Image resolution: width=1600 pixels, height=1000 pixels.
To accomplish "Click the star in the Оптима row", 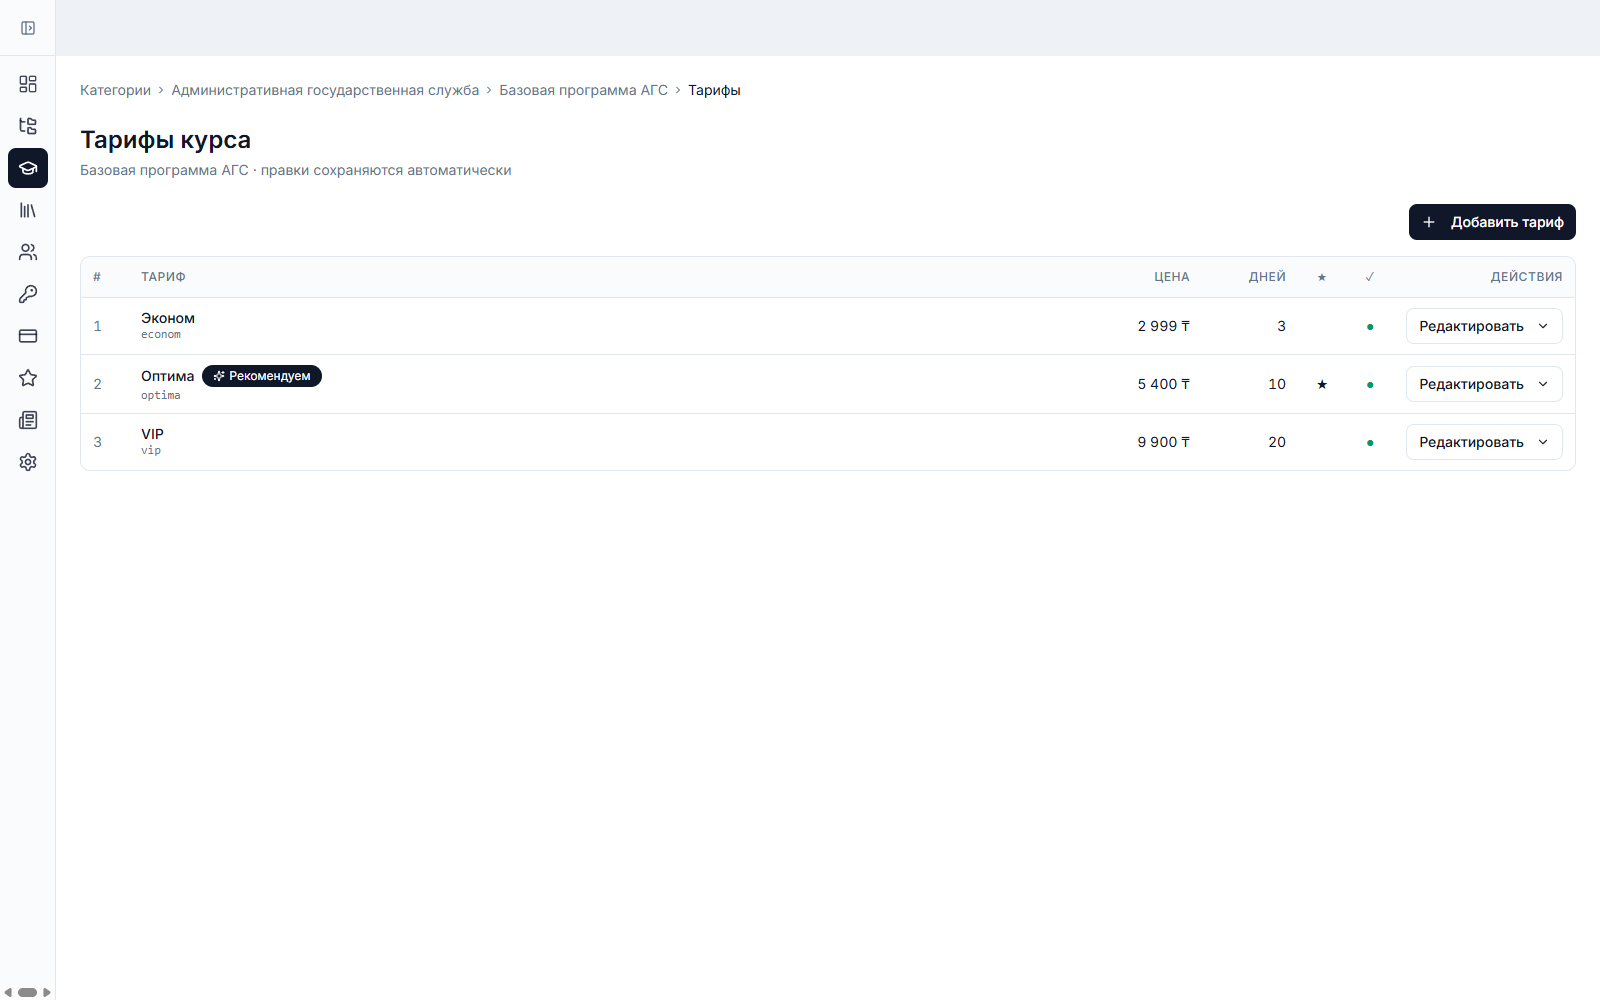I will coord(1322,384).
